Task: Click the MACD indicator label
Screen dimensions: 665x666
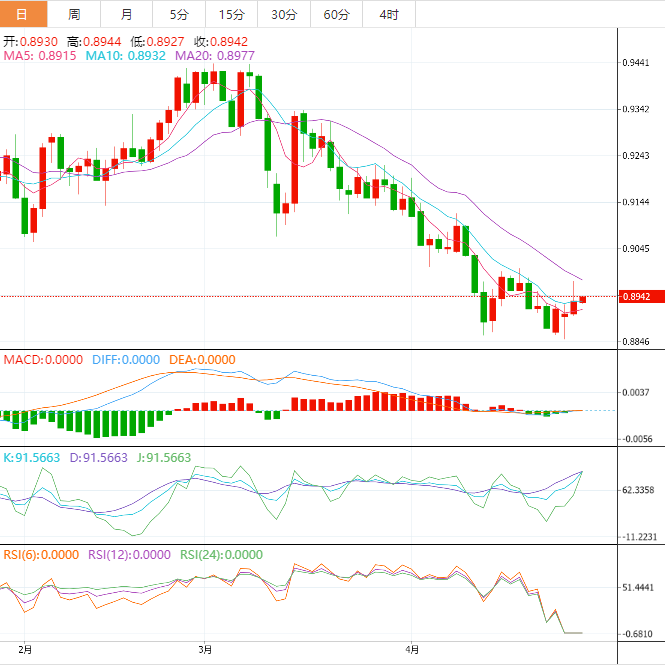Action: (44, 360)
